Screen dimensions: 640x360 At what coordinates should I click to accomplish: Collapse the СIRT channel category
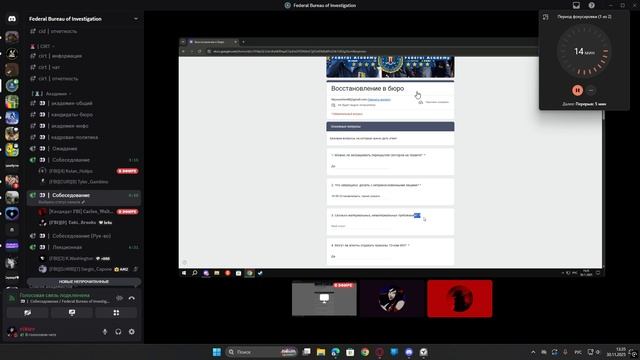click(43, 46)
